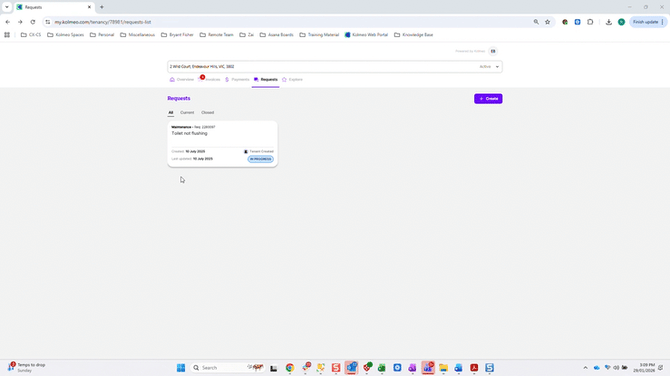Filter requests by Current
This screenshot has width=670, height=376.
(187, 112)
